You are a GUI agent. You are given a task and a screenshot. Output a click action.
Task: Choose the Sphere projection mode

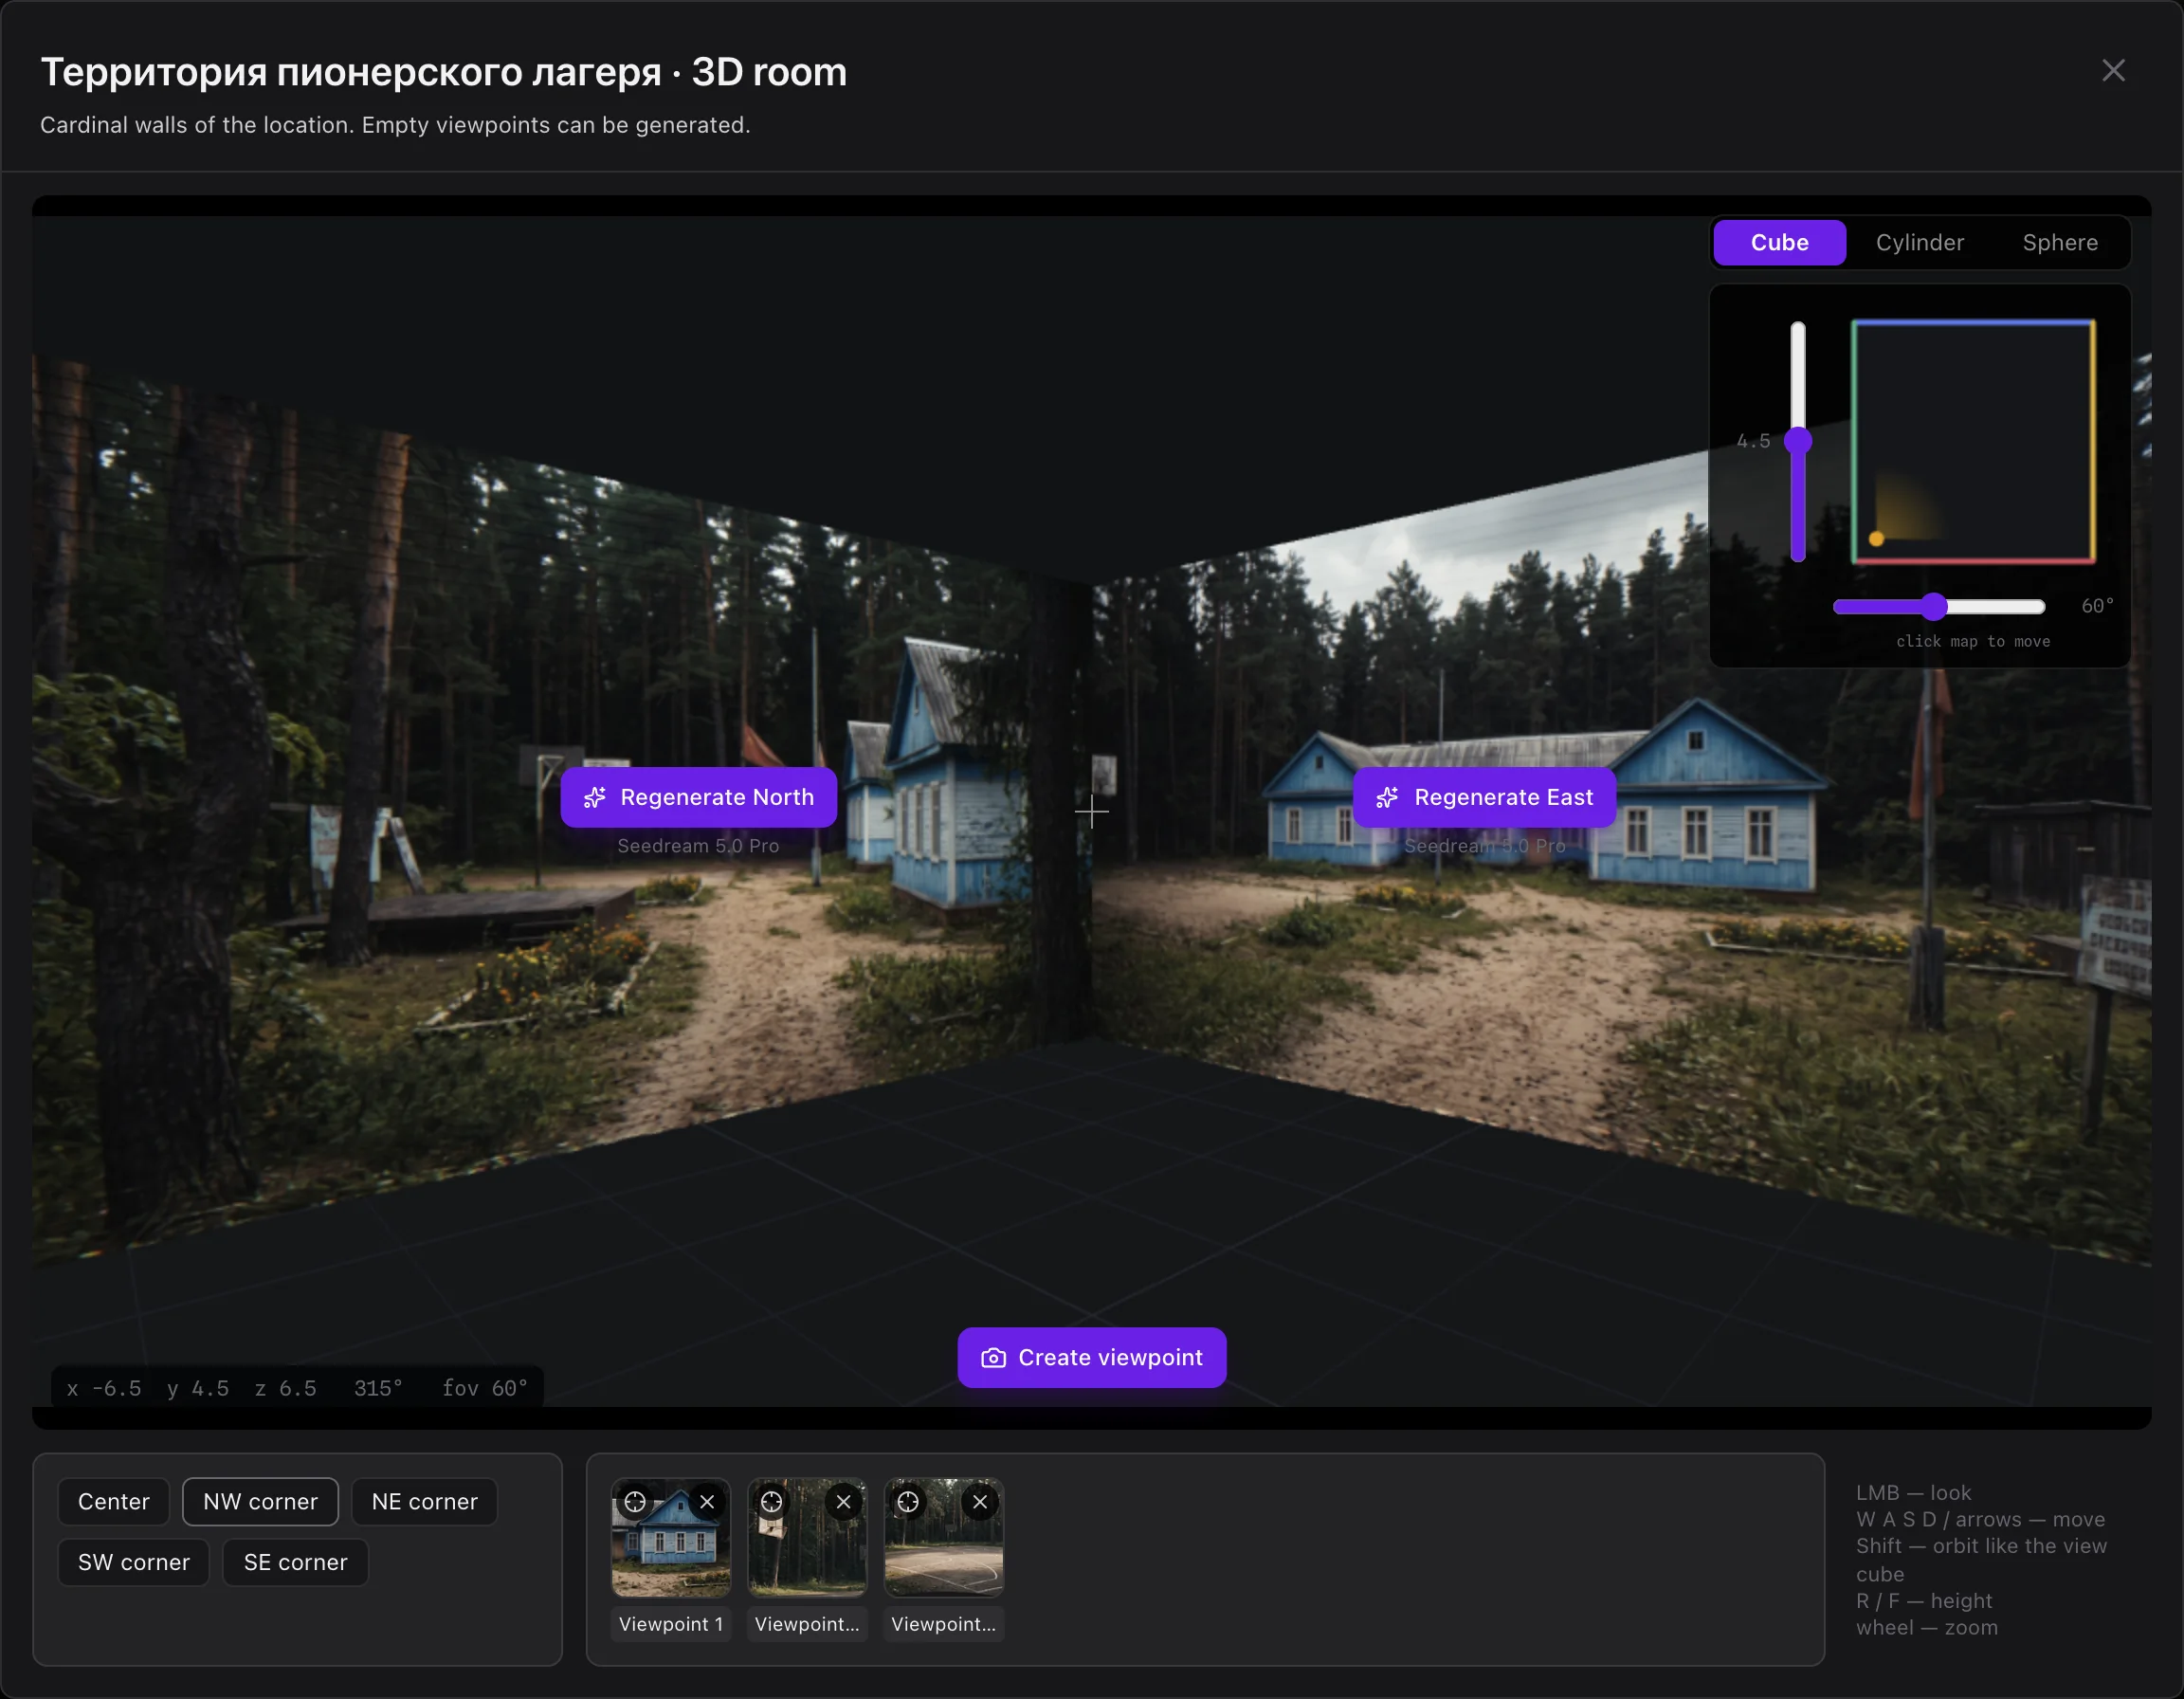click(2060, 242)
